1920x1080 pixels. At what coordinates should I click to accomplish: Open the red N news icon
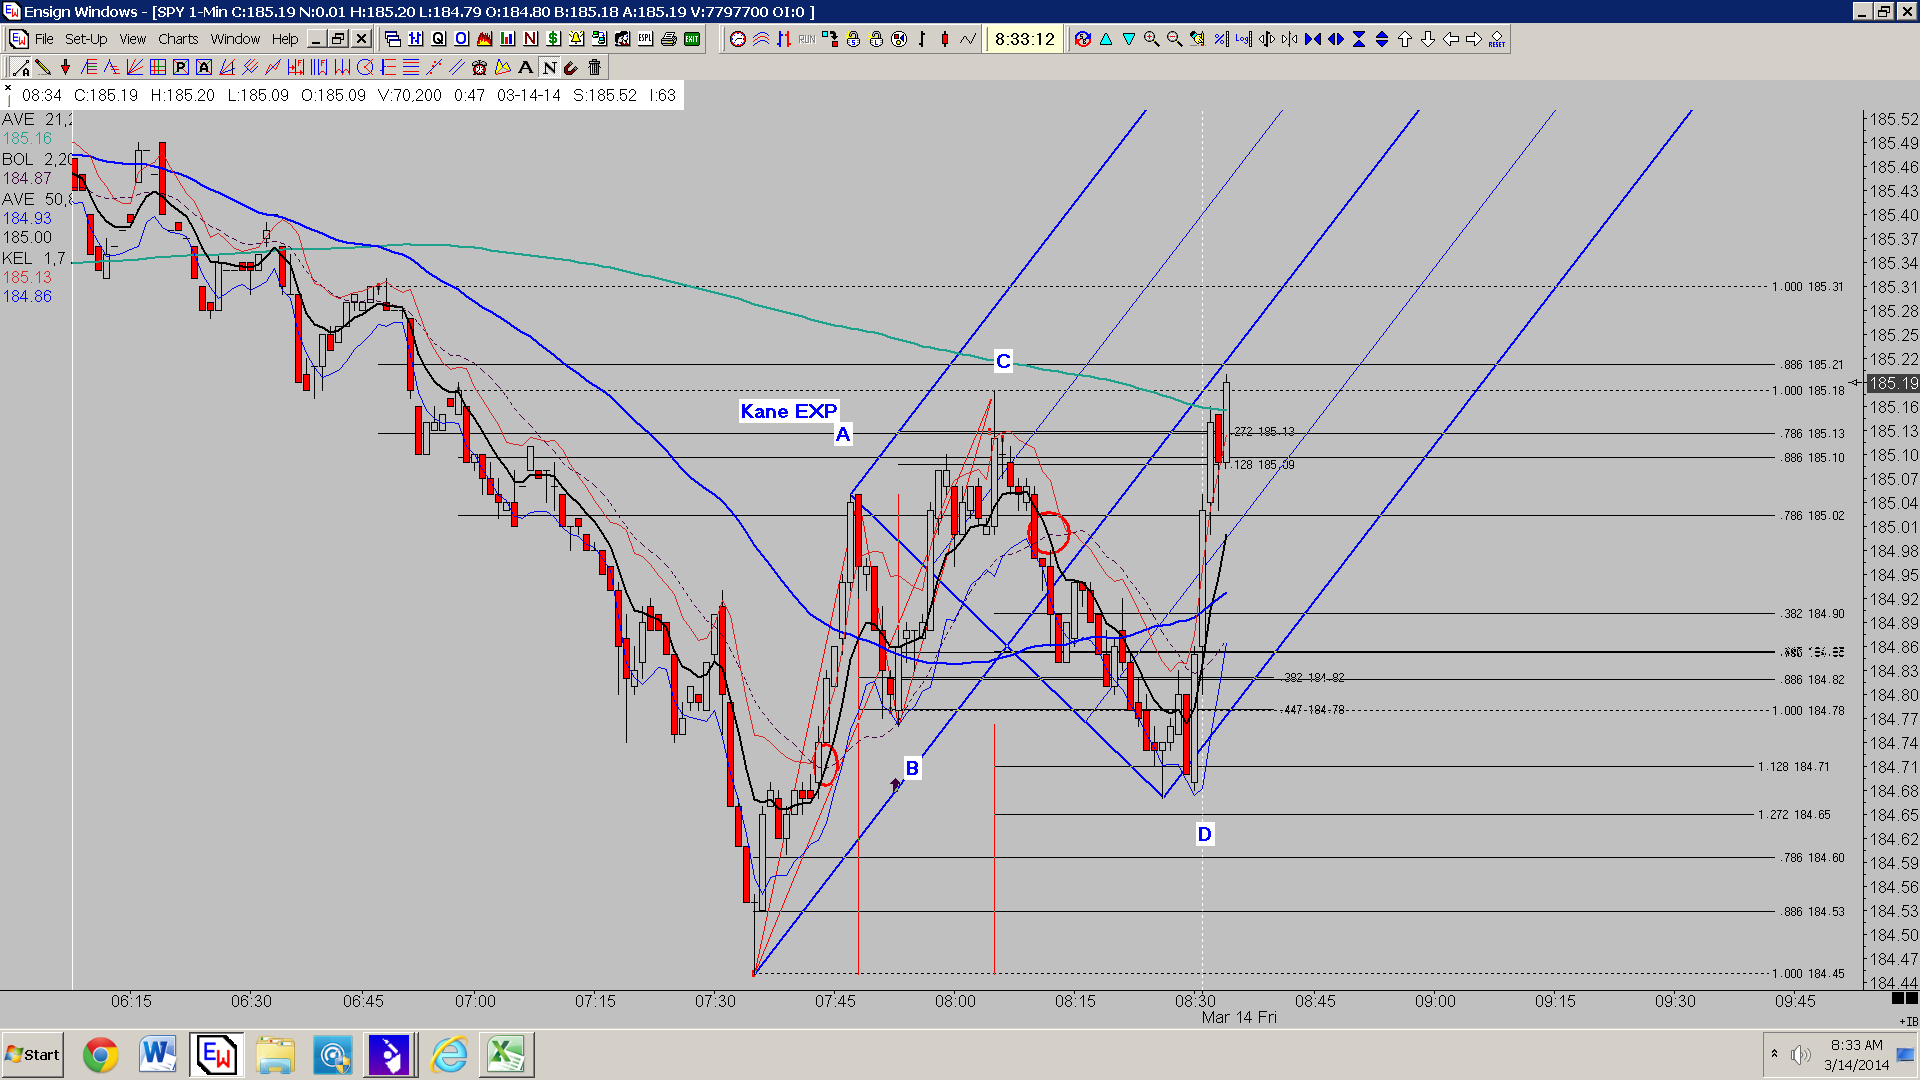point(530,39)
